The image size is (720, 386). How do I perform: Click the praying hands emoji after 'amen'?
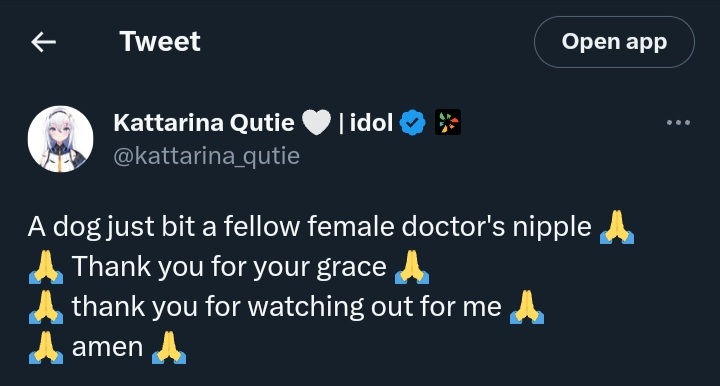(x=169, y=347)
